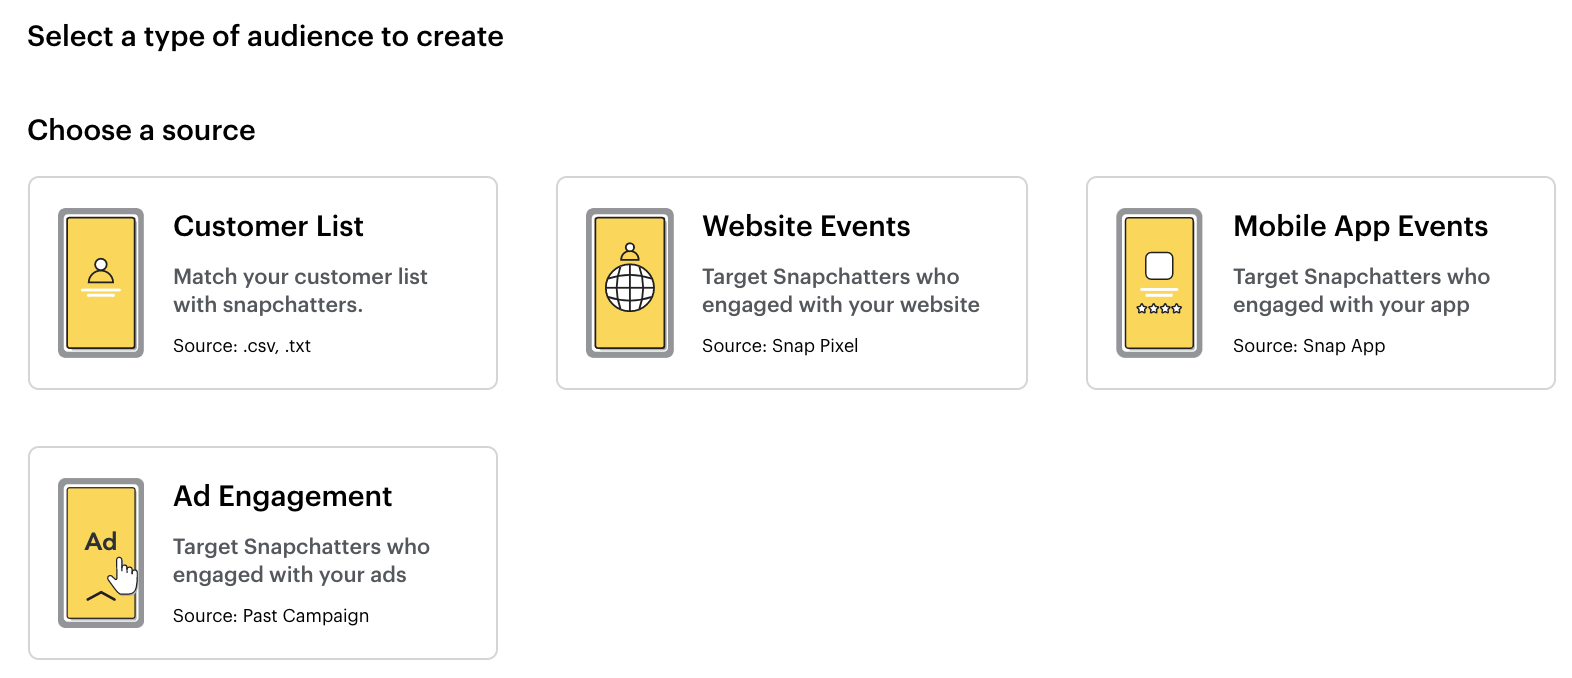1572x678 pixels.
Task: Click the Ad Engagement phone icon
Action: 101,553
